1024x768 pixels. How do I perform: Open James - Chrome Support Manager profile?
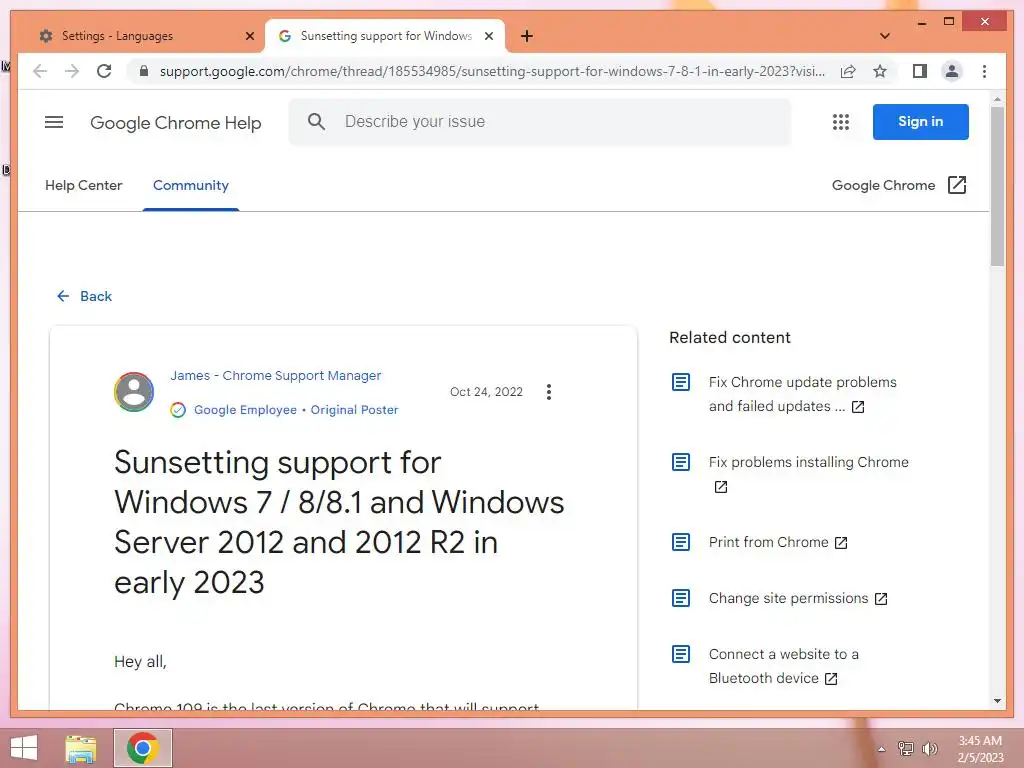tap(276, 376)
